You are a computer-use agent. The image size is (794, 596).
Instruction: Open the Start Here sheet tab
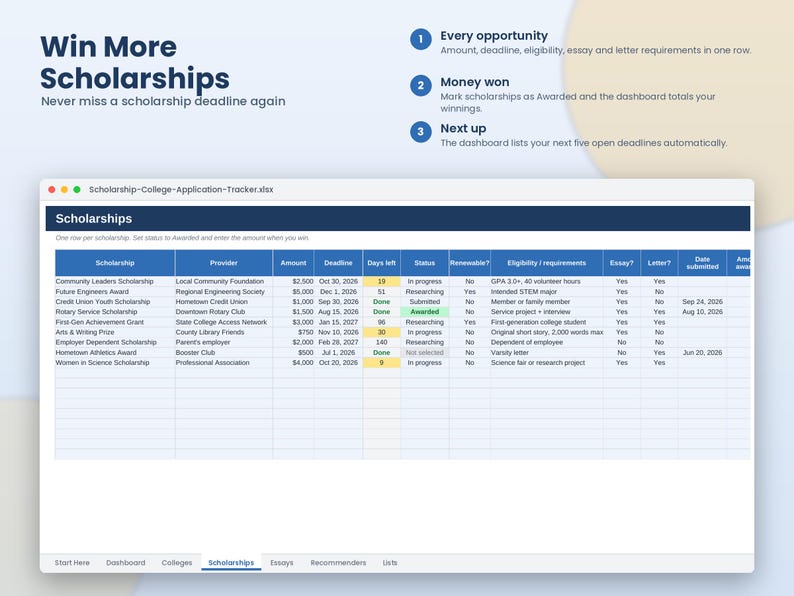(x=72, y=563)
